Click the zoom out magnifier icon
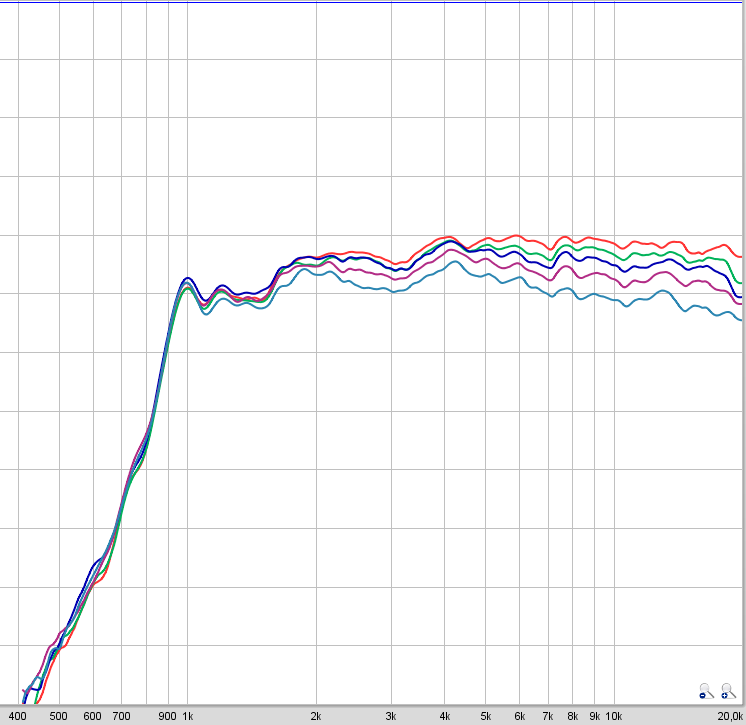Viewport: 746px width, 725px height. 707,691
